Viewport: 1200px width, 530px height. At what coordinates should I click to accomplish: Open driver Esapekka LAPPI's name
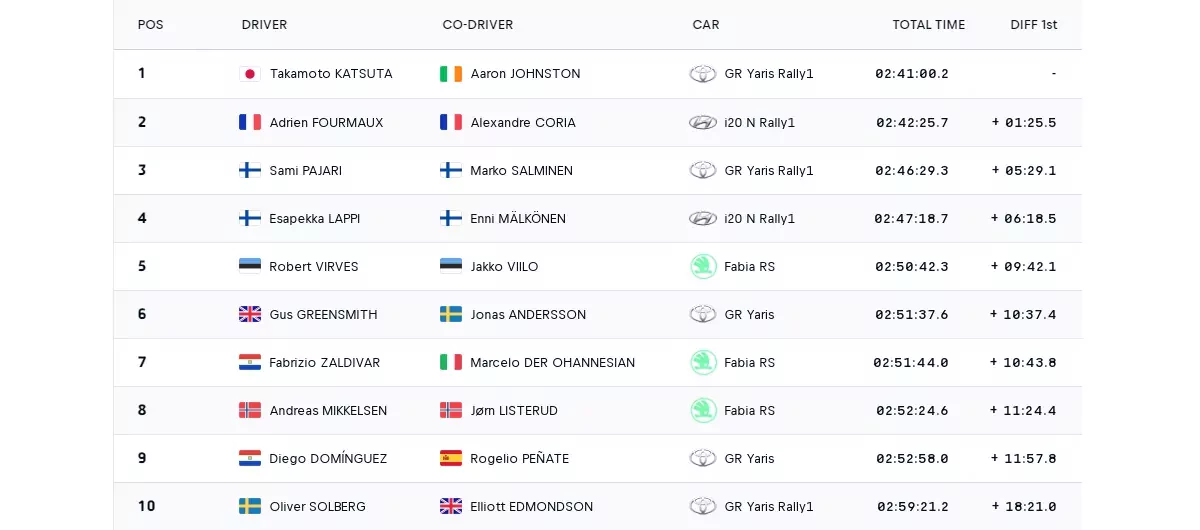[314, 219]
